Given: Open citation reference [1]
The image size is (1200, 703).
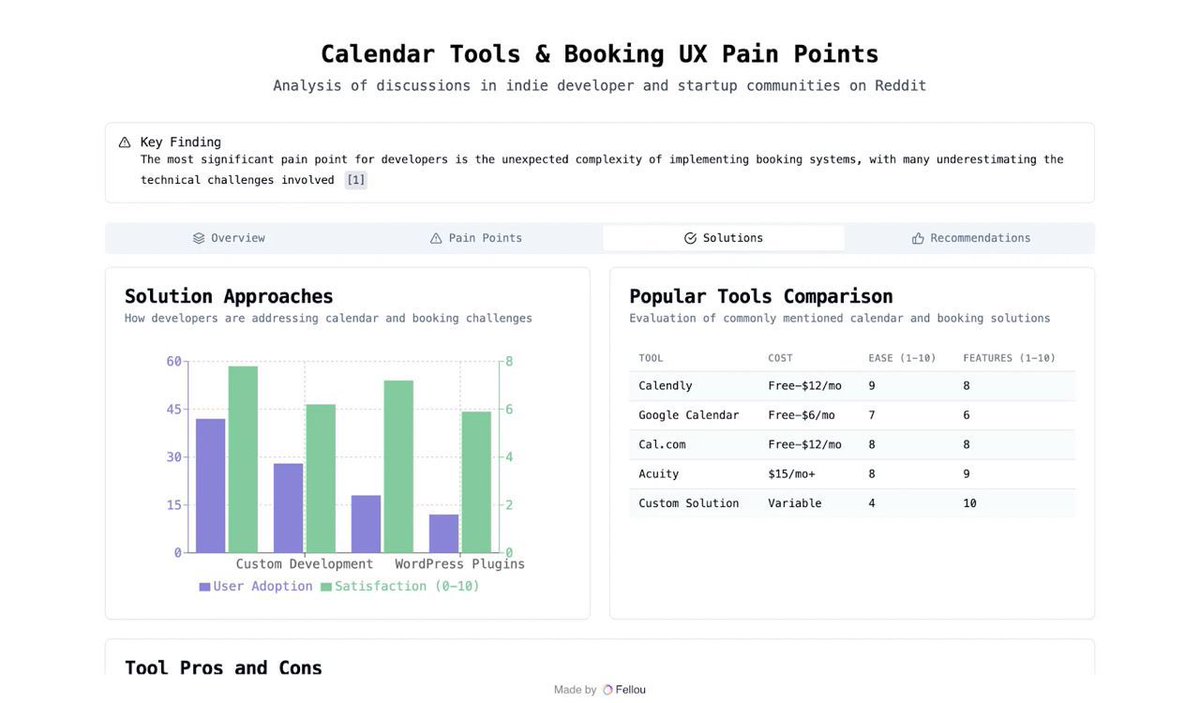Looking at the screenshot, I should (356, 180).
